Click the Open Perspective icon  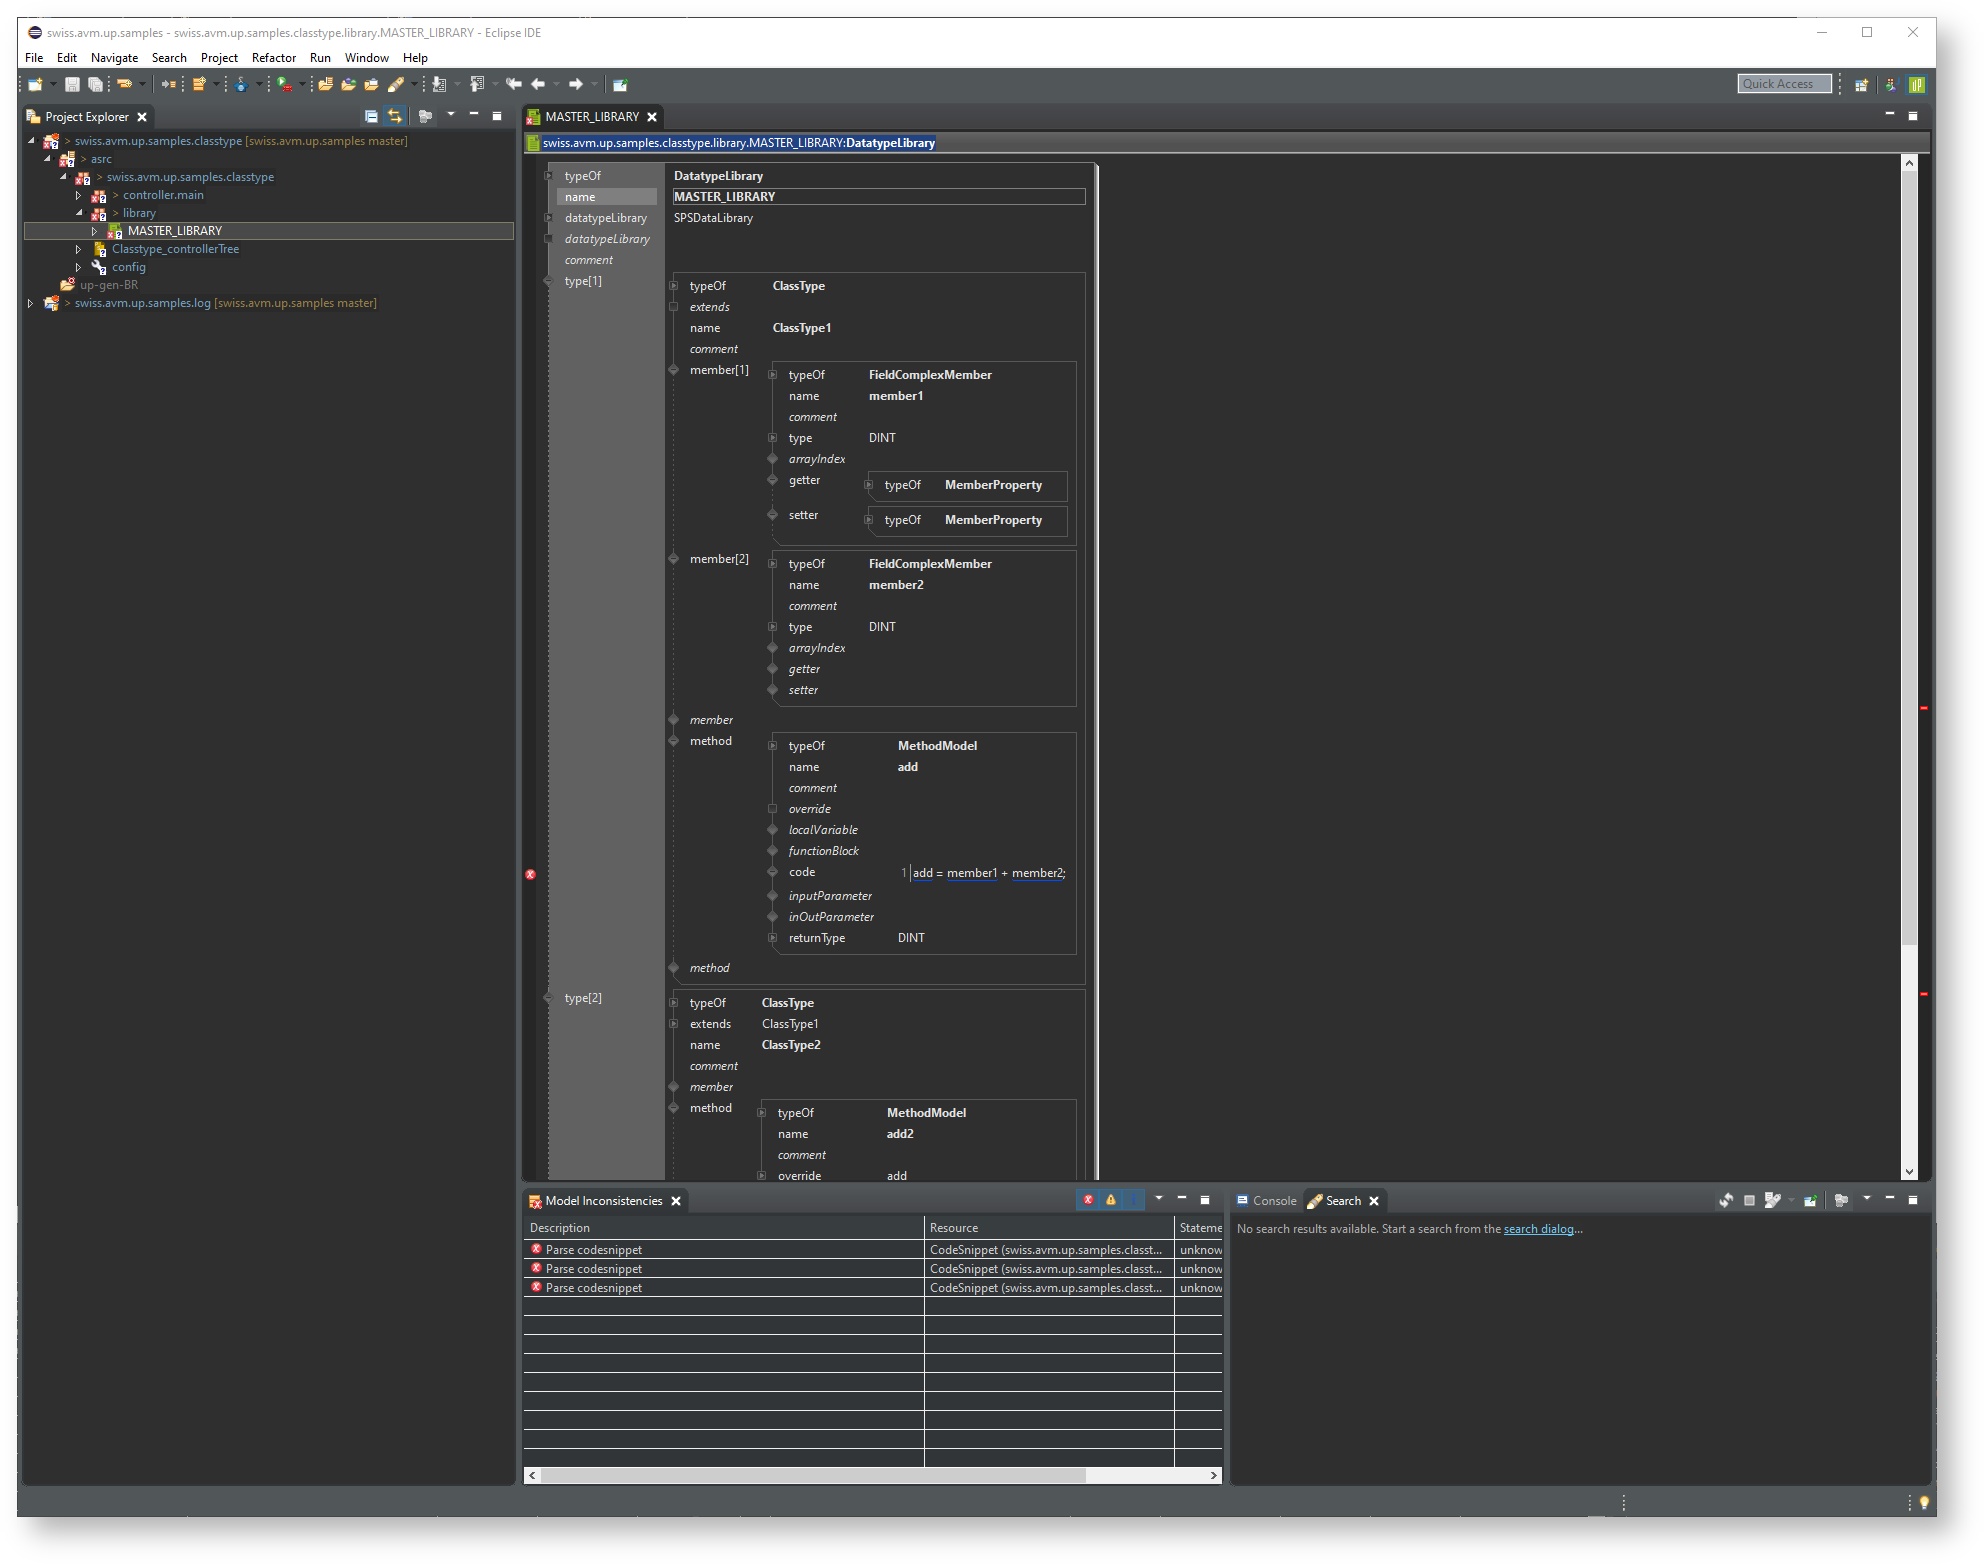pos(1861,85)
